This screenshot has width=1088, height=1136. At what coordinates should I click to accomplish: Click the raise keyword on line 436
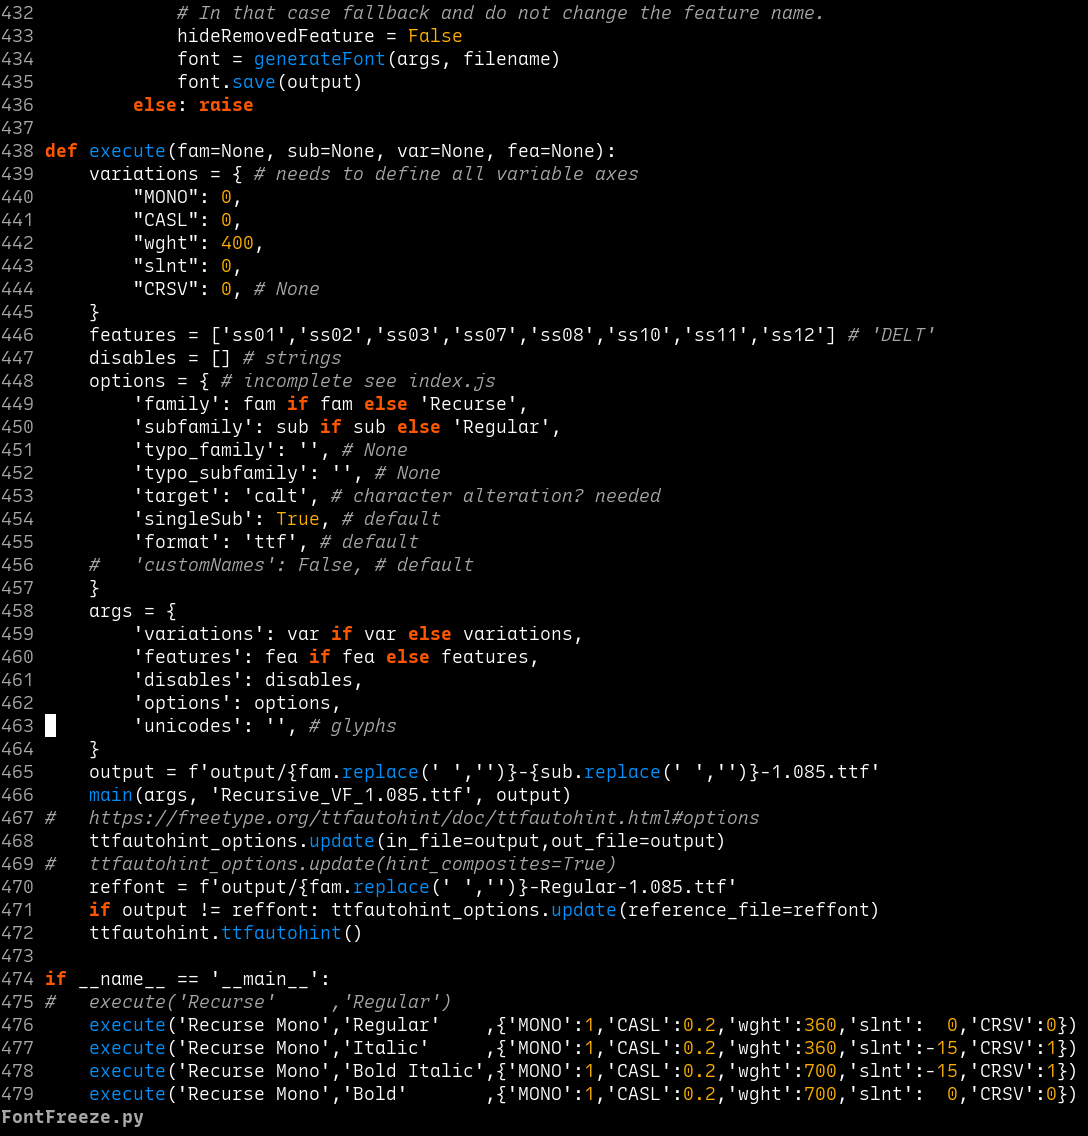(226, 105)
